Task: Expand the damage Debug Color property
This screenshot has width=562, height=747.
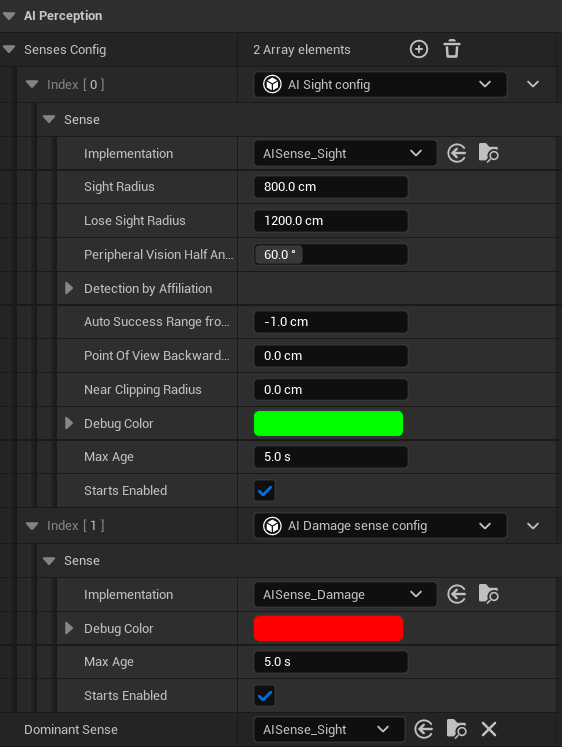Action: [x=69, y=628]
